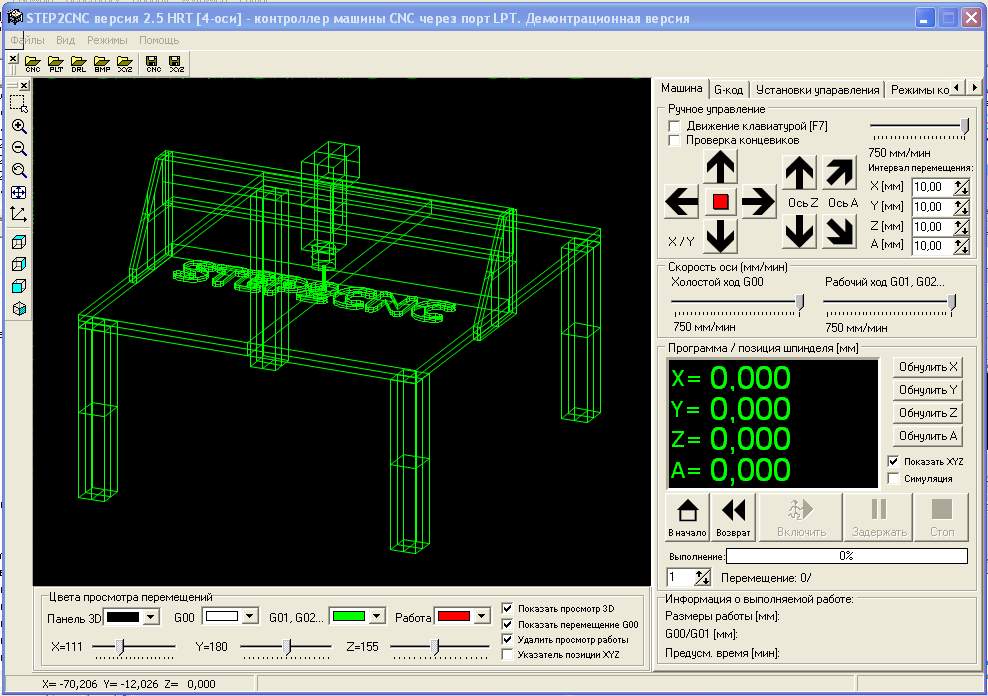
Task: Open DRL file toolbar icon
Action: point(79,64)
